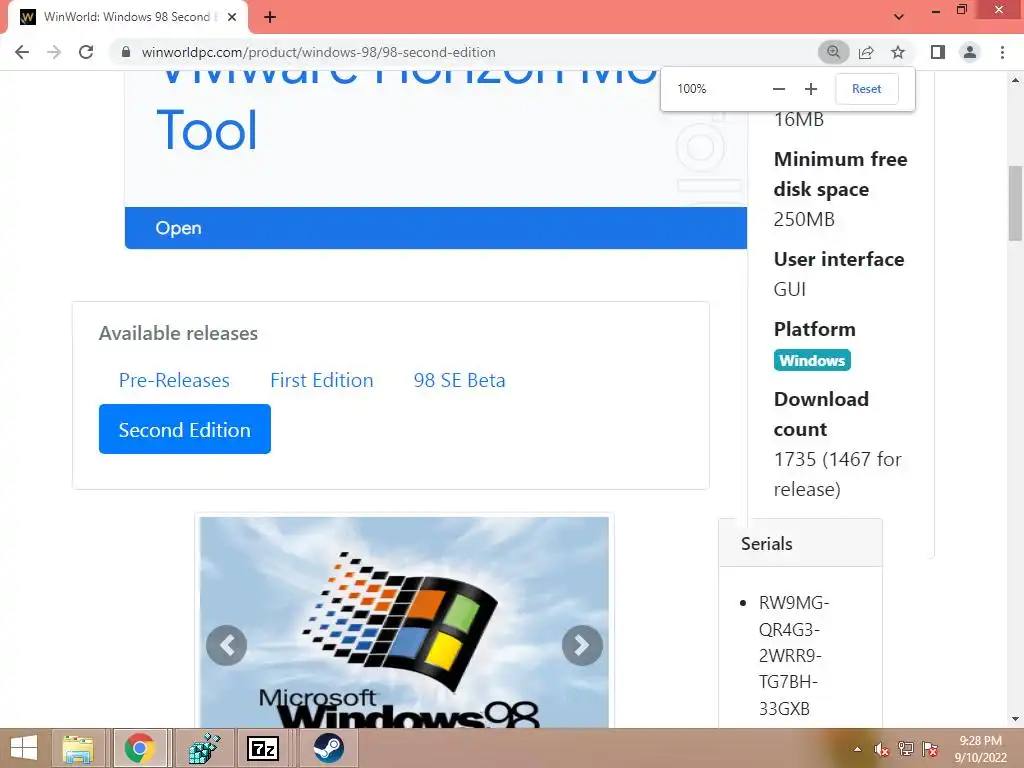Select the Pre-Releases release

(174, 380)
